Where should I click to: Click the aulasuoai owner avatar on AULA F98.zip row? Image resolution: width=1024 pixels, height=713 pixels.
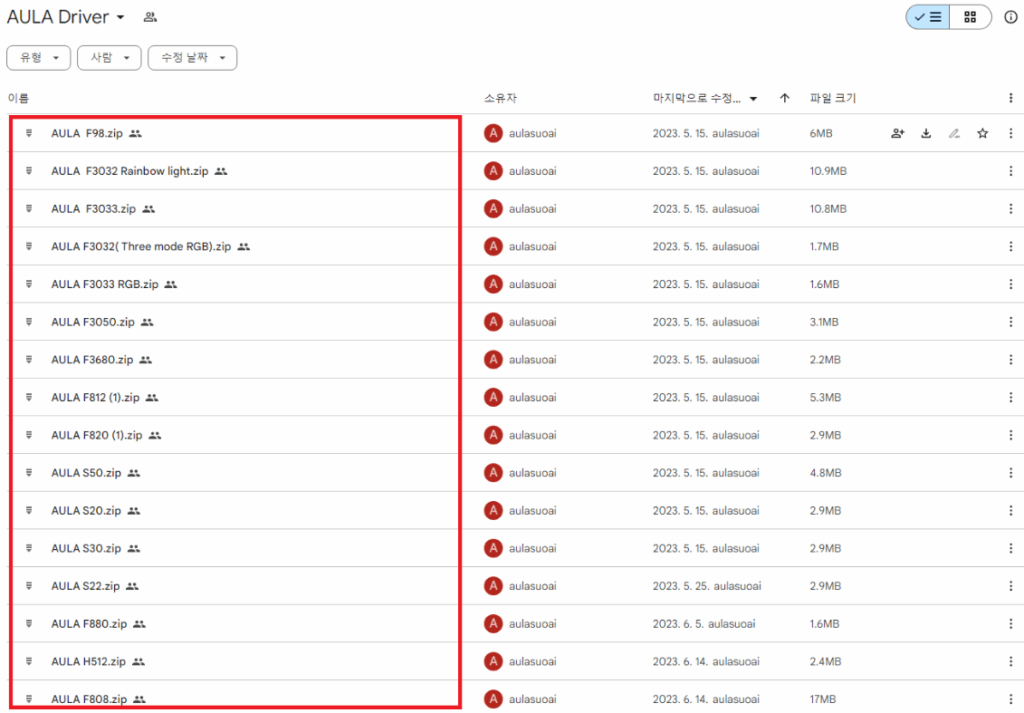[x=493, y=133]
